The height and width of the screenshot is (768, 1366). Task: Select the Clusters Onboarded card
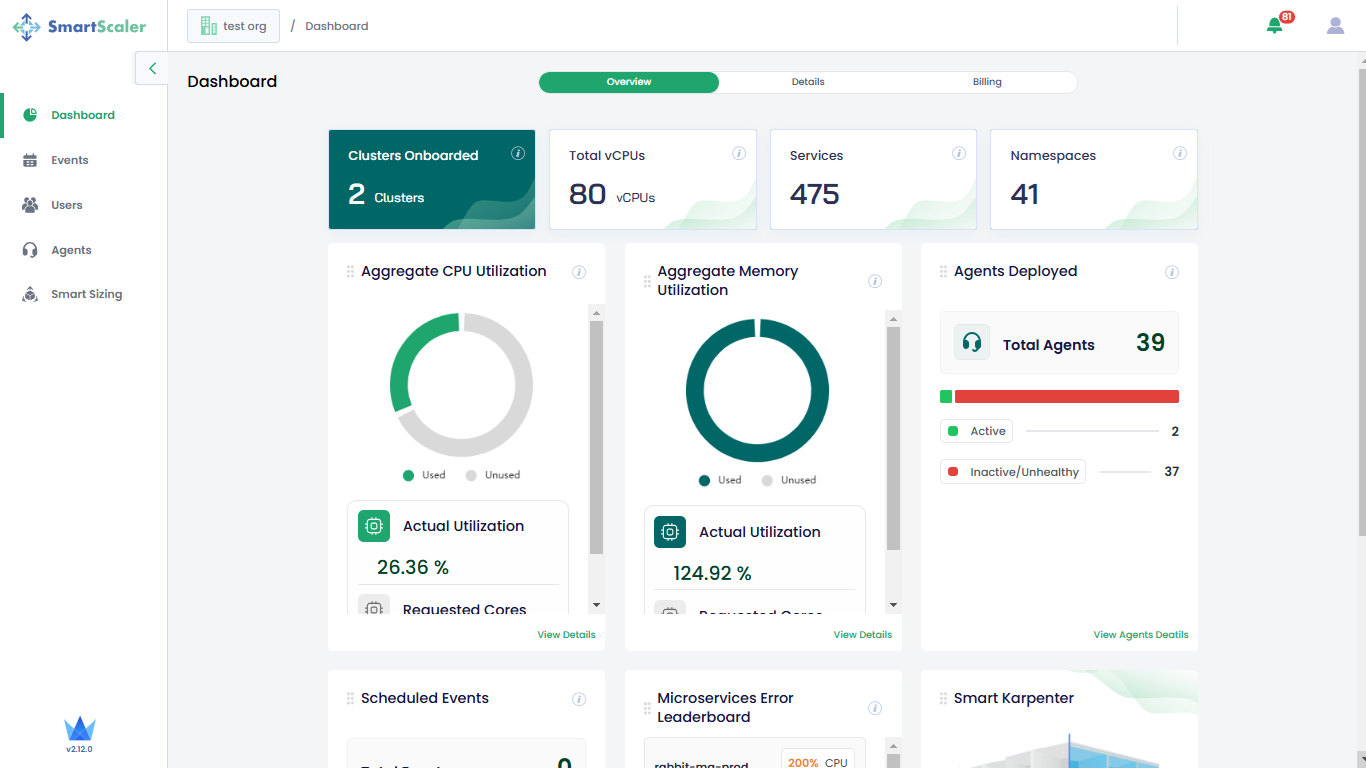click(x=432, y=180)
